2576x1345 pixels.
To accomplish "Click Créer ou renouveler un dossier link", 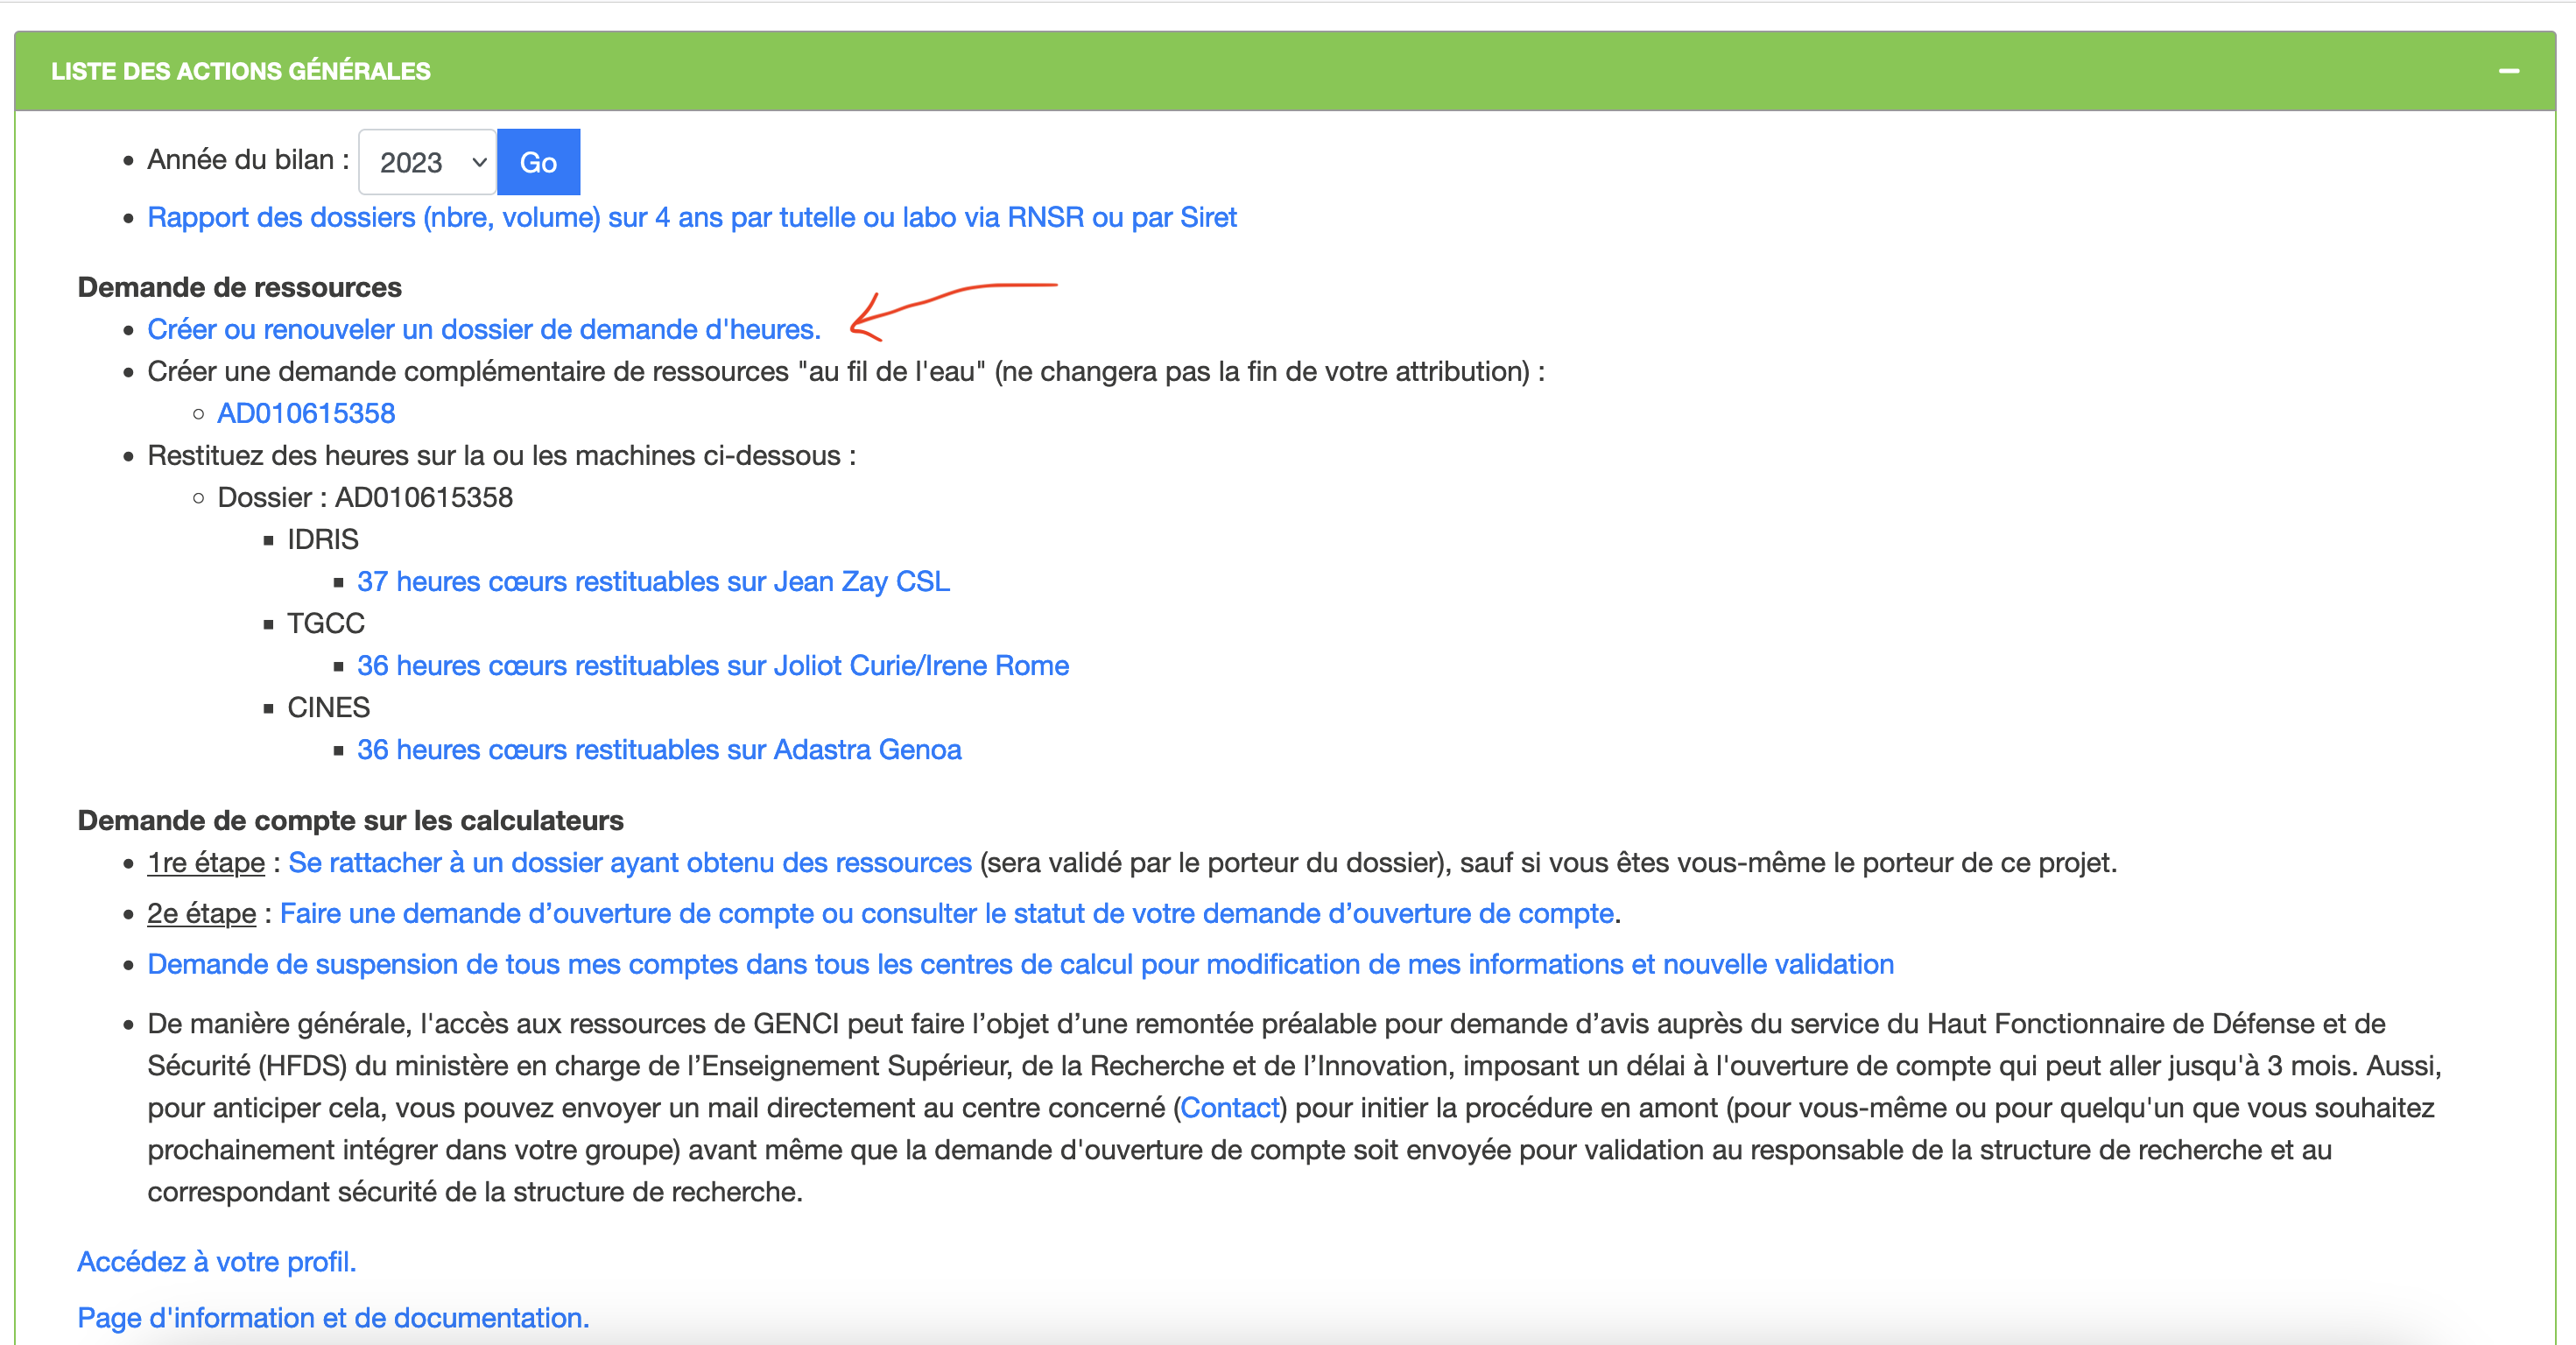I will click(483, 329).
